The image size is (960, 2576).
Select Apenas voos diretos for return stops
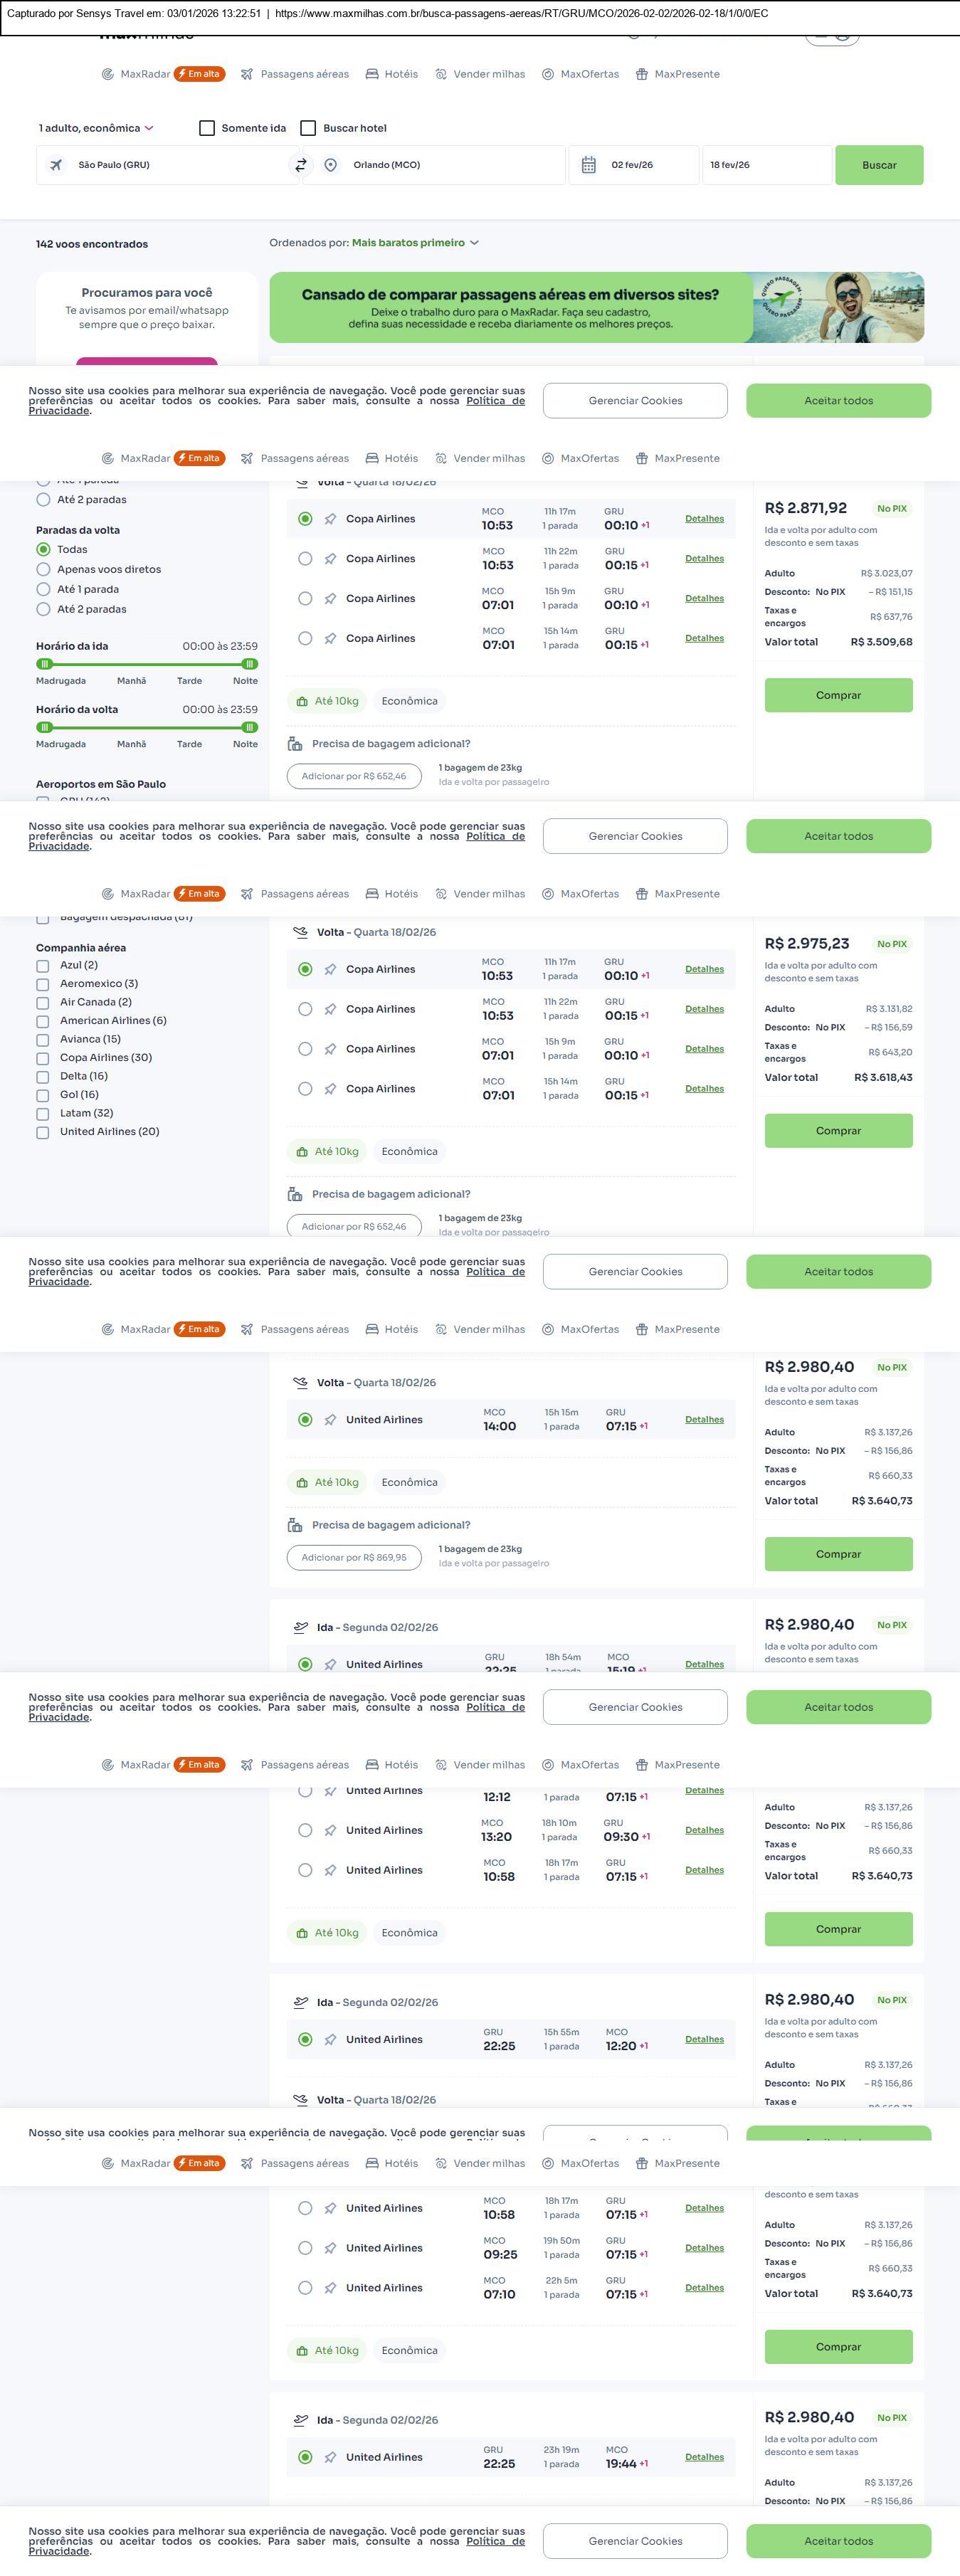[x=43, y=569]
